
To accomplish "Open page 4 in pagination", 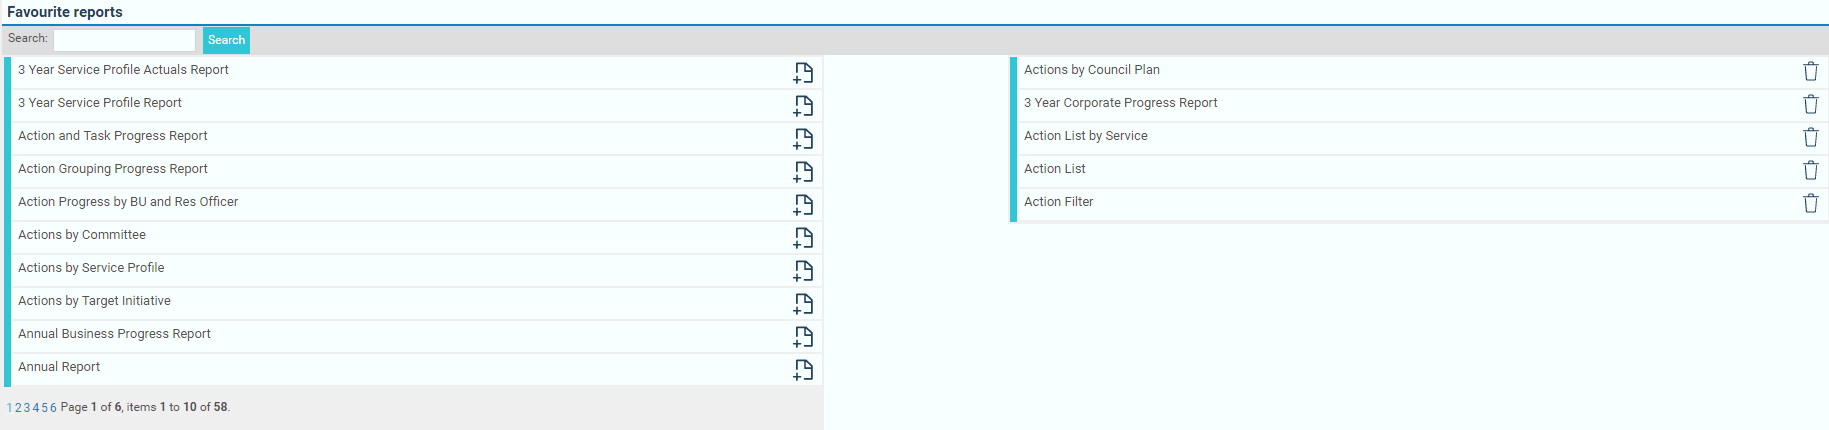I will (x=36, y=408).
